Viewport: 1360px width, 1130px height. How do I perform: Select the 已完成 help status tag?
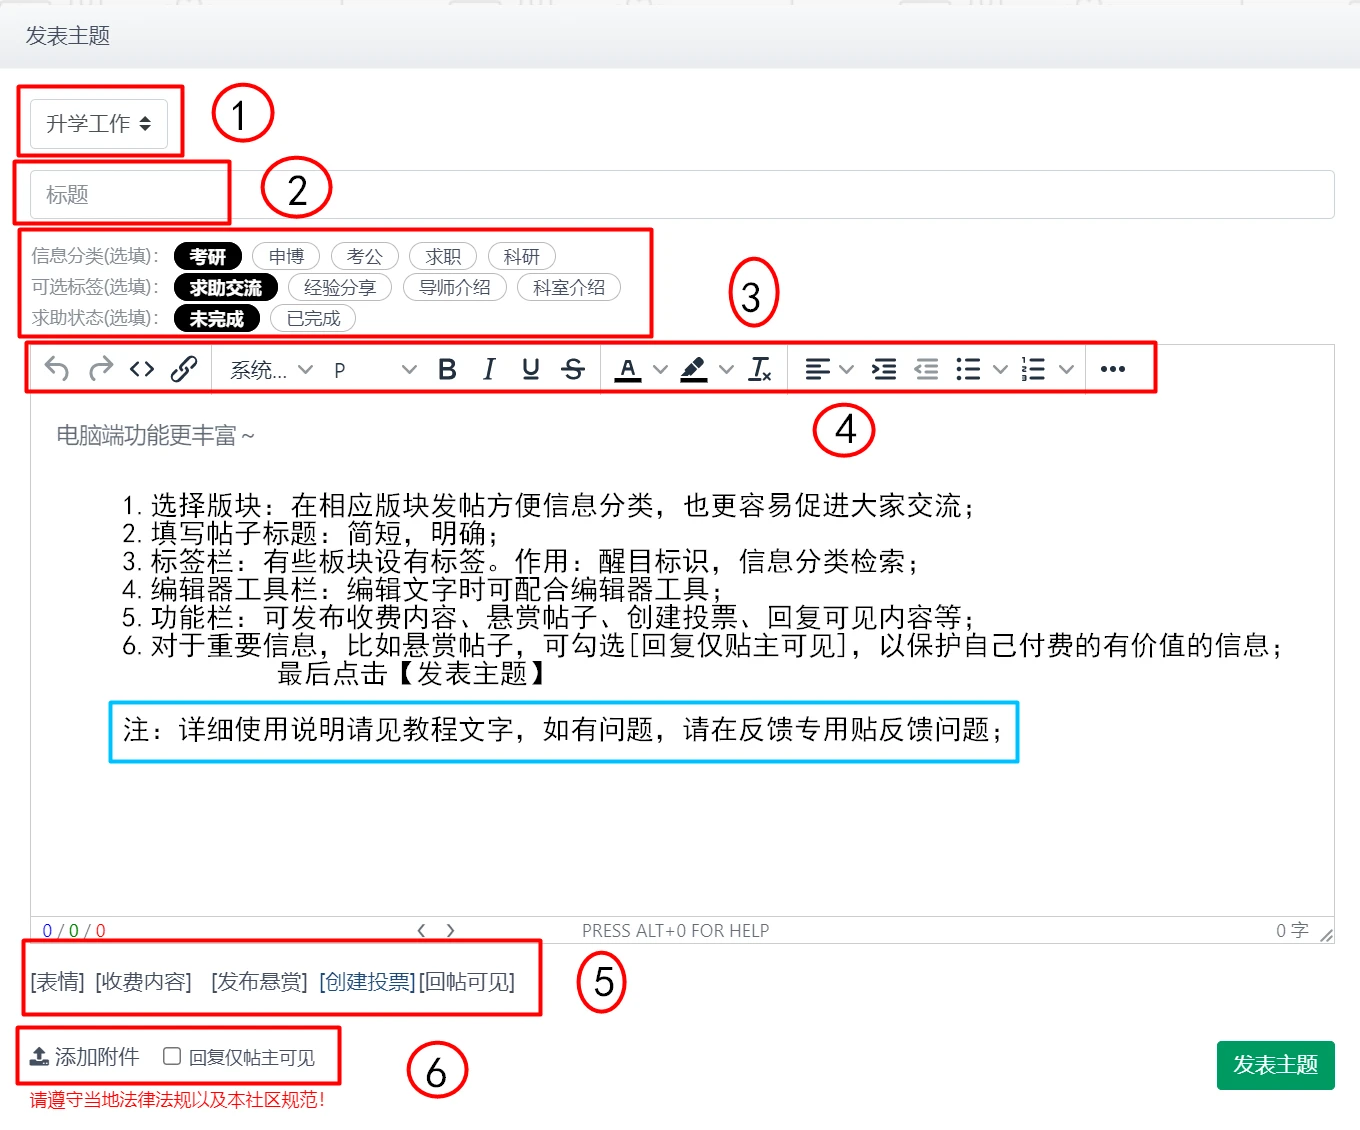(x=312, y=318)
